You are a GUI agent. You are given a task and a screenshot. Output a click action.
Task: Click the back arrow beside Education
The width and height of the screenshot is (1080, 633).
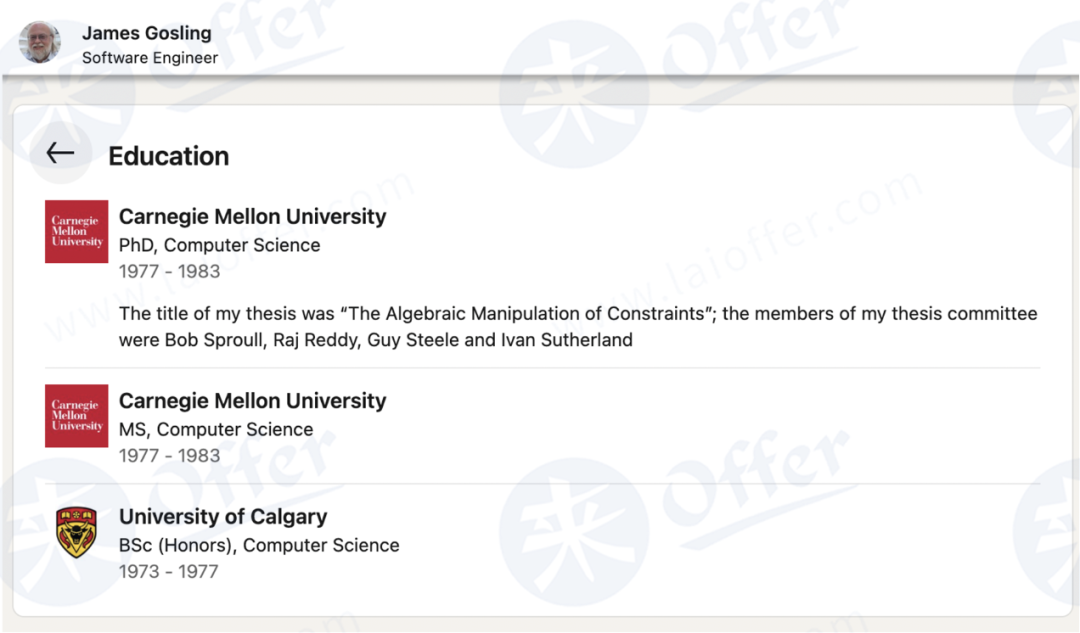61,153
